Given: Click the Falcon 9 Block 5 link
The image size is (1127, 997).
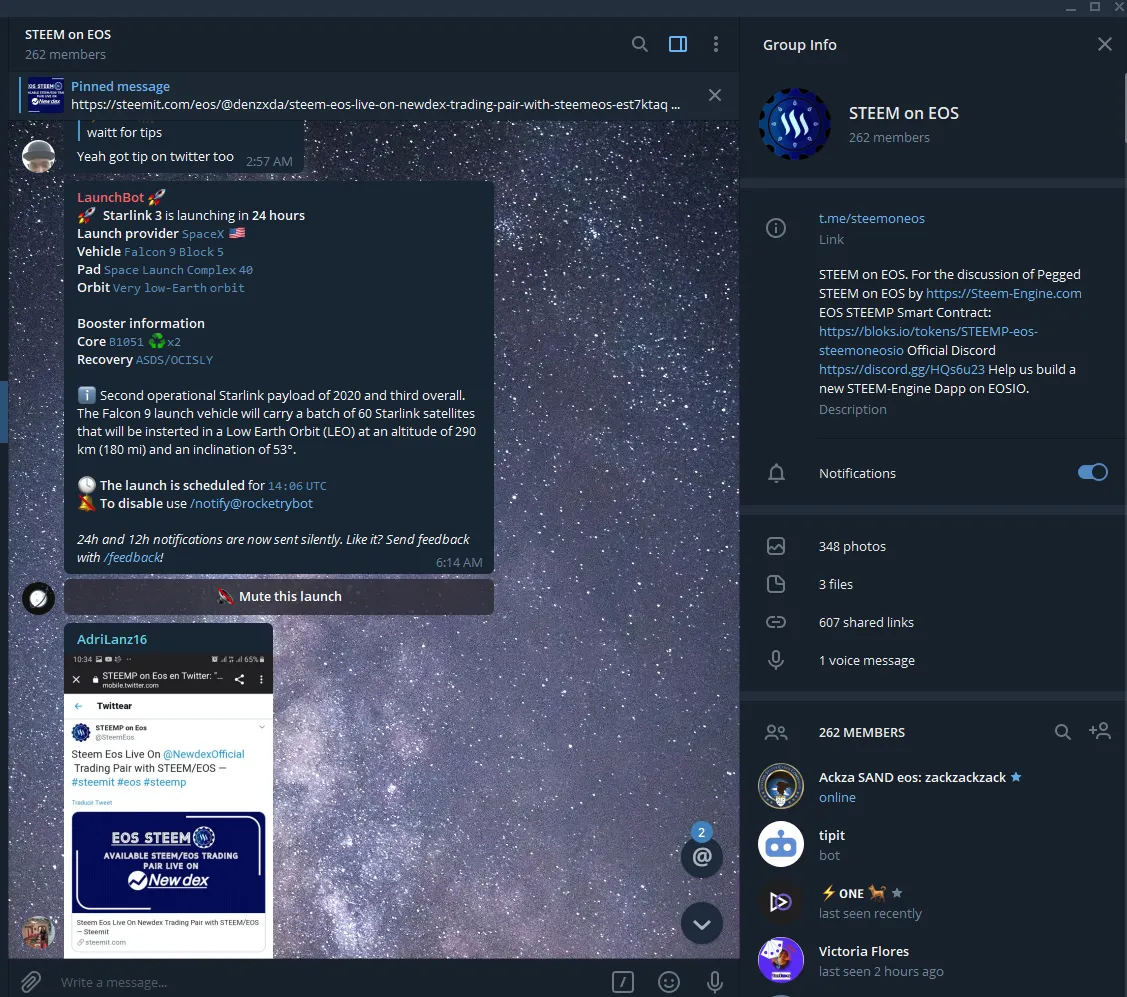Looking at the screenshot, I should click(x=173, y=252).
